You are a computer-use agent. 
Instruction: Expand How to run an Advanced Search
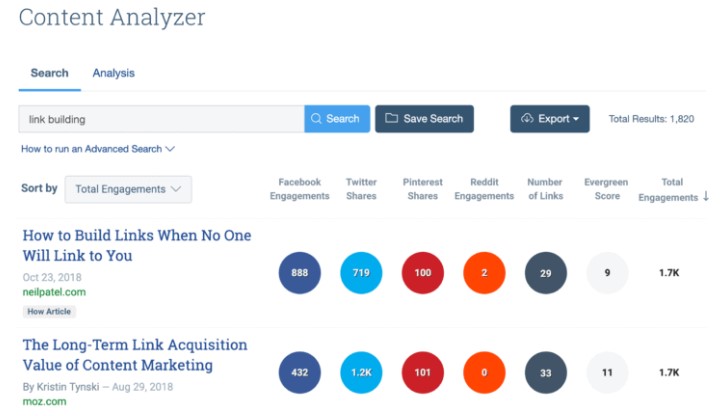[98, 149]
